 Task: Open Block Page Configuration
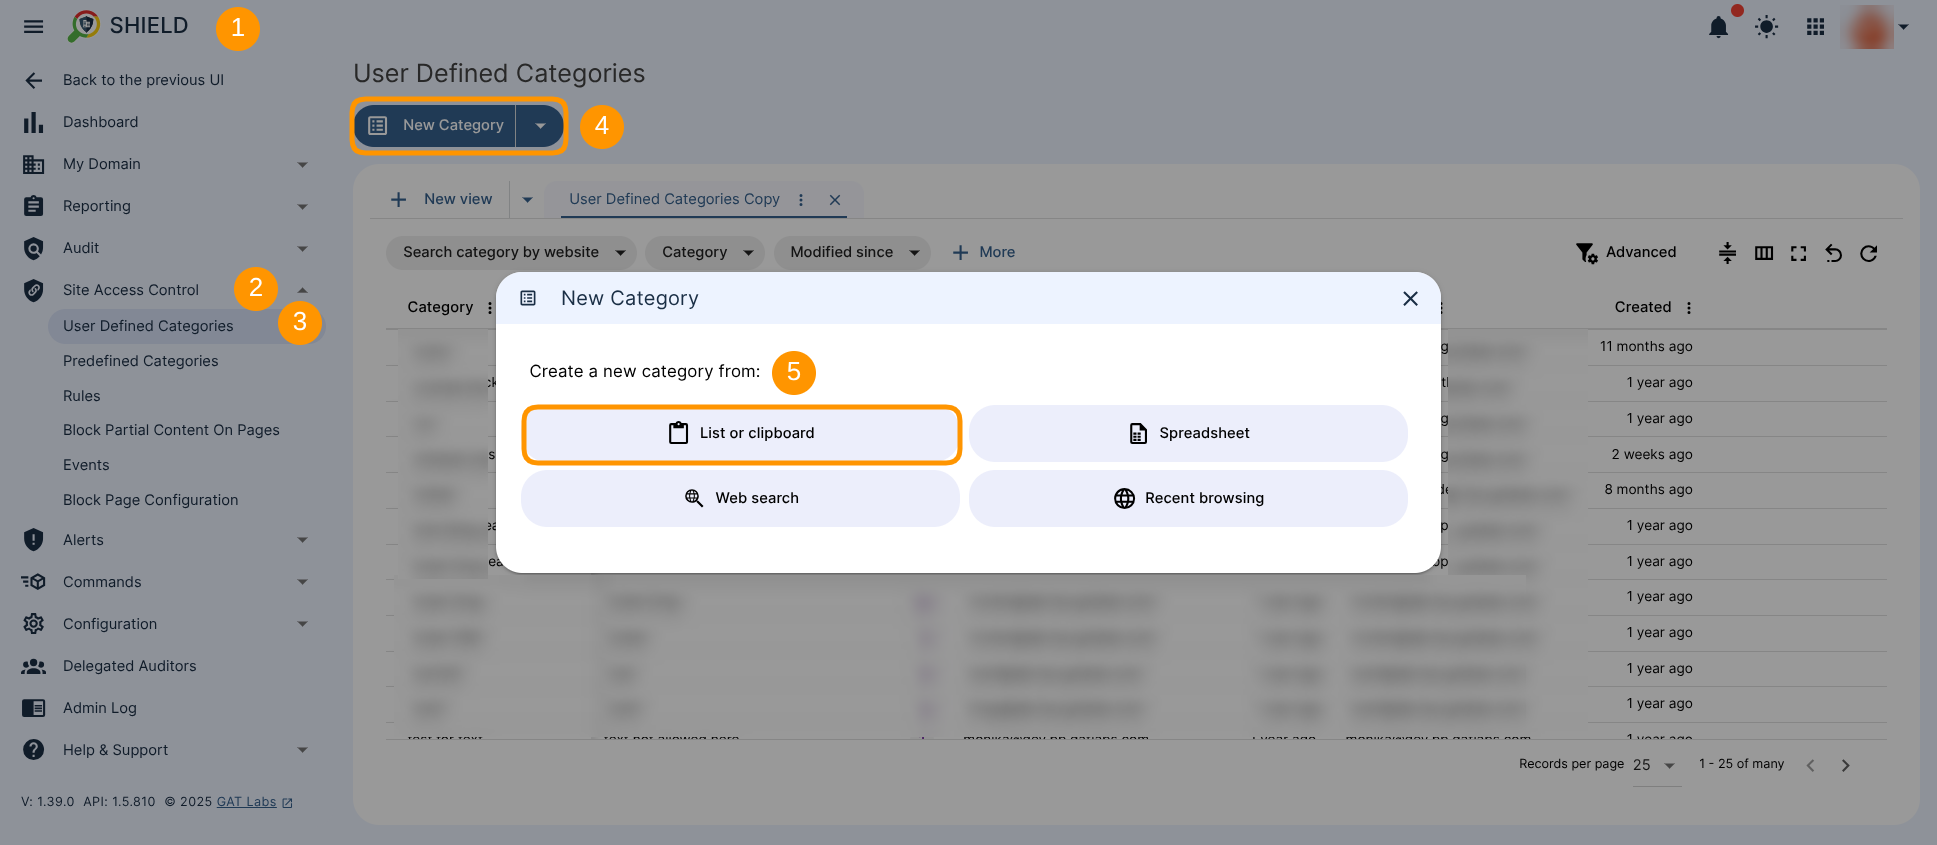click(151, 500)
